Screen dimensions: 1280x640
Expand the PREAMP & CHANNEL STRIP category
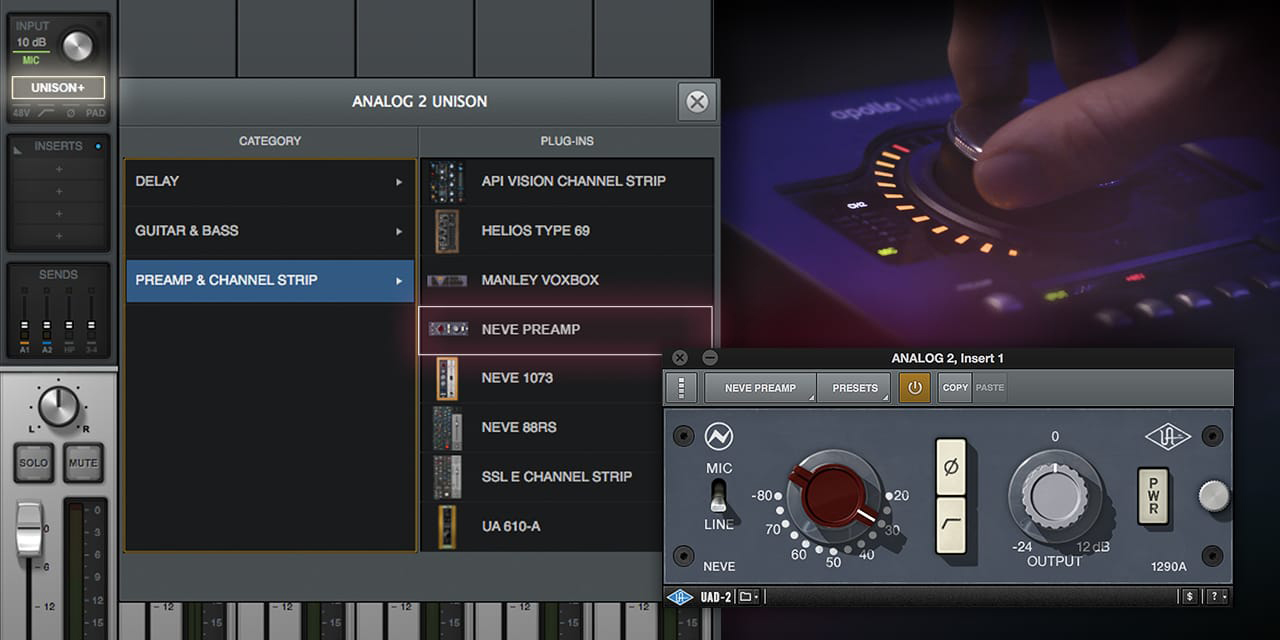point(269,280)
